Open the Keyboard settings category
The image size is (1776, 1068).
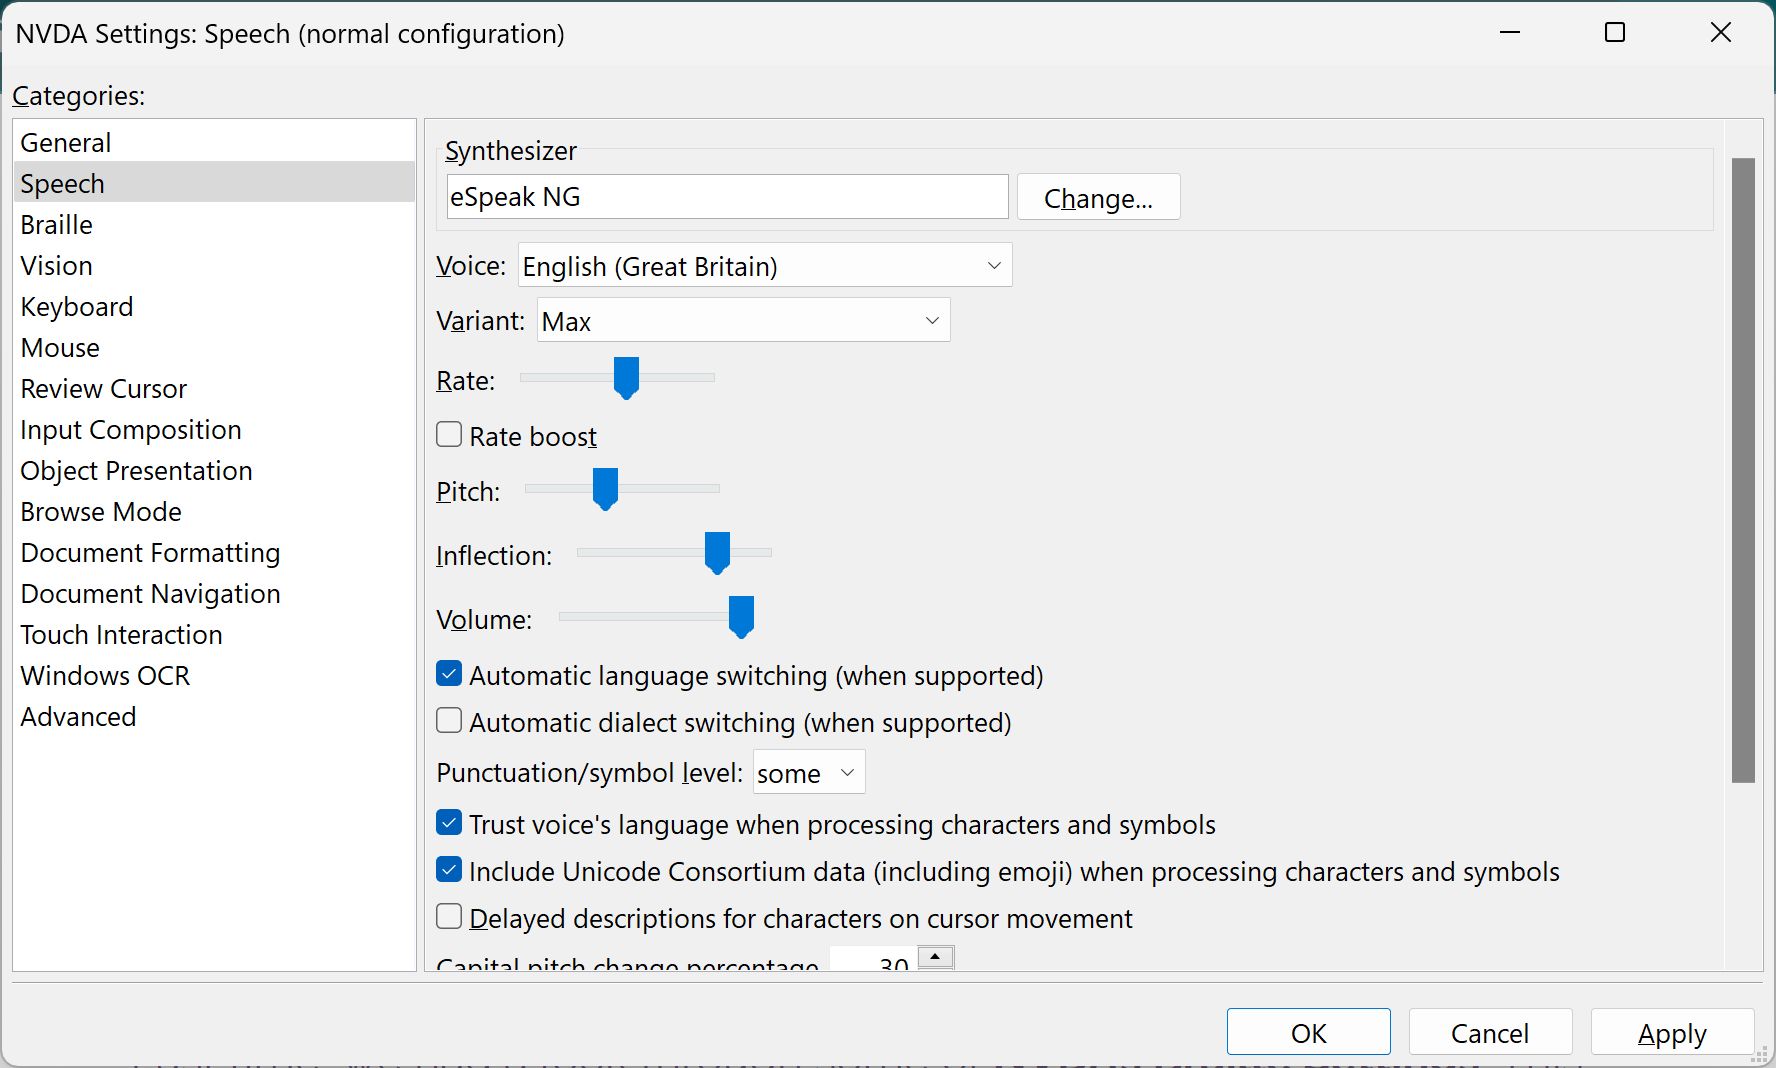tap(77, 307)
